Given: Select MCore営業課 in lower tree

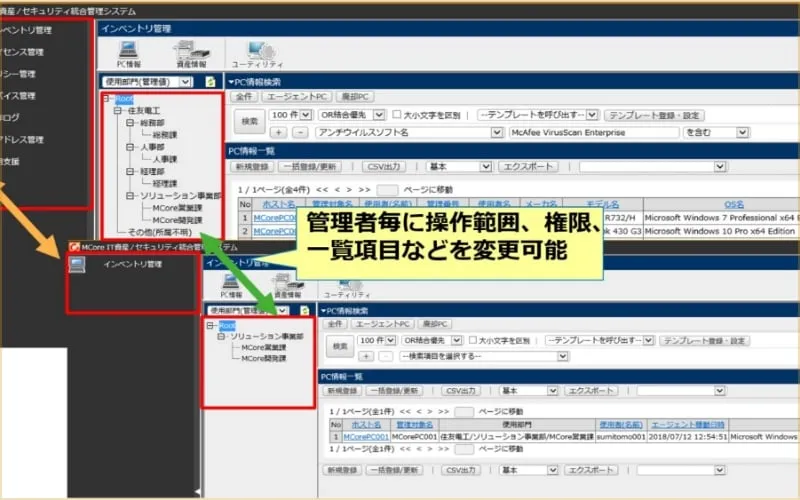Looking at the screenshot, I should pos(263,347).
